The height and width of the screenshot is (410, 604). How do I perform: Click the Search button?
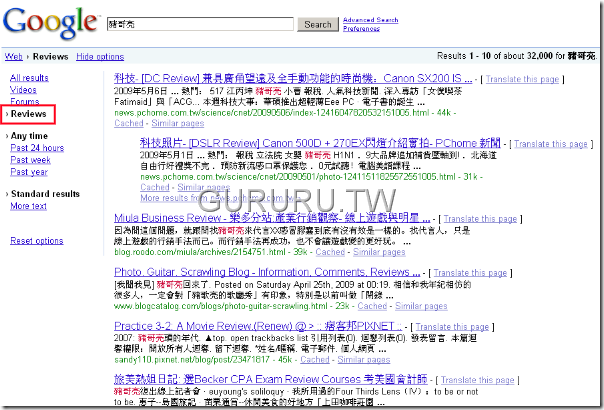[318, 24]
